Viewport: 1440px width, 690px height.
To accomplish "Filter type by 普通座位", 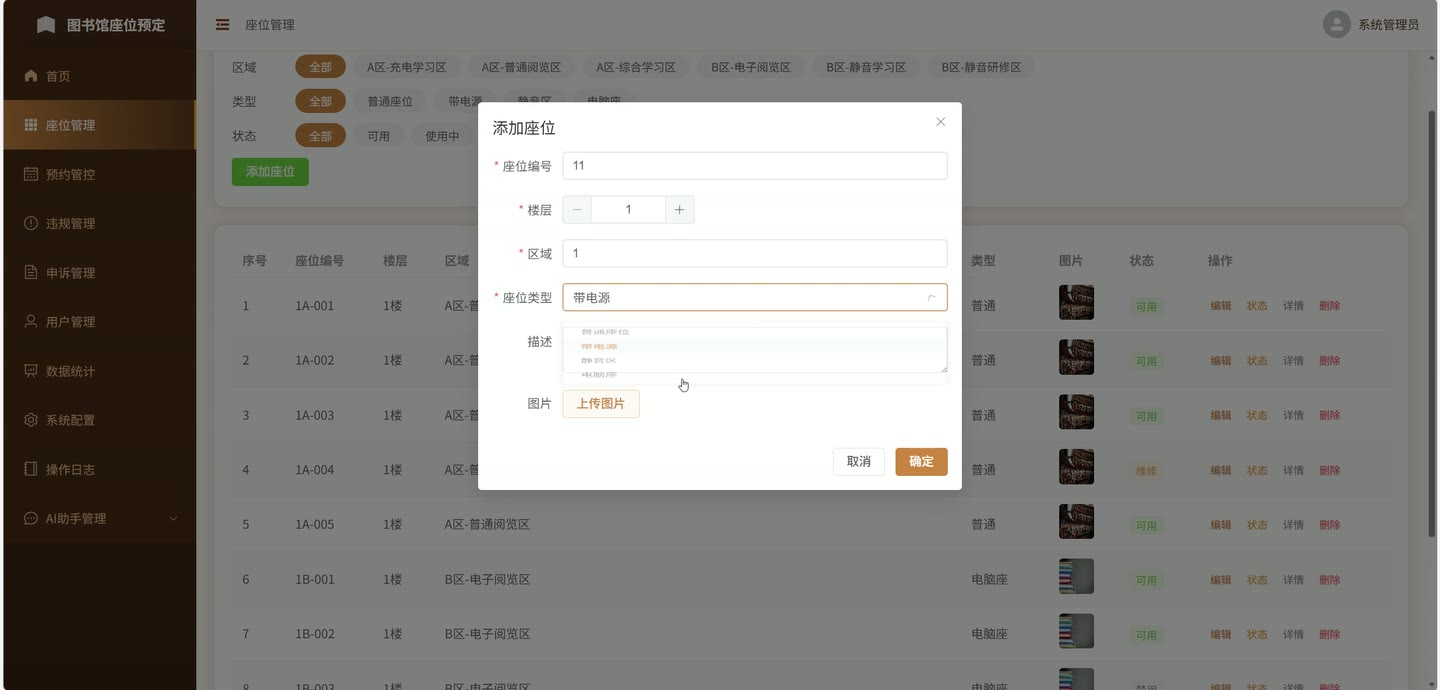I will coord(390,101).
